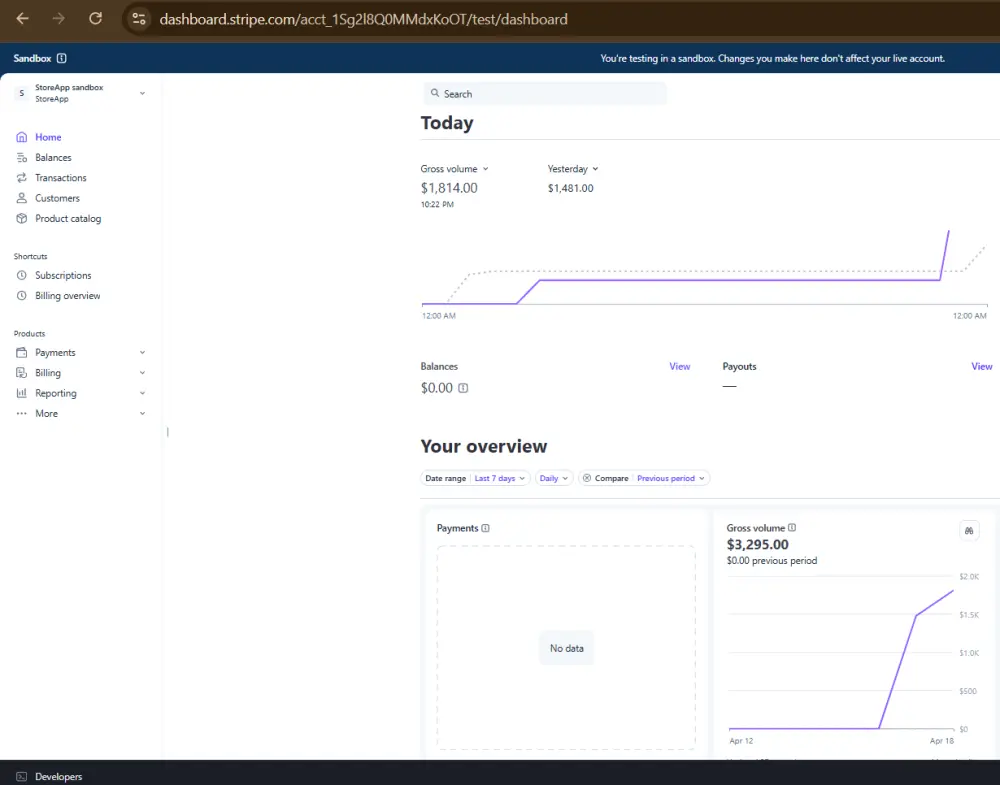The image size is (1000, 785).
Task: Open Balances in the sidebar
Action: click(x=53, y=158)
